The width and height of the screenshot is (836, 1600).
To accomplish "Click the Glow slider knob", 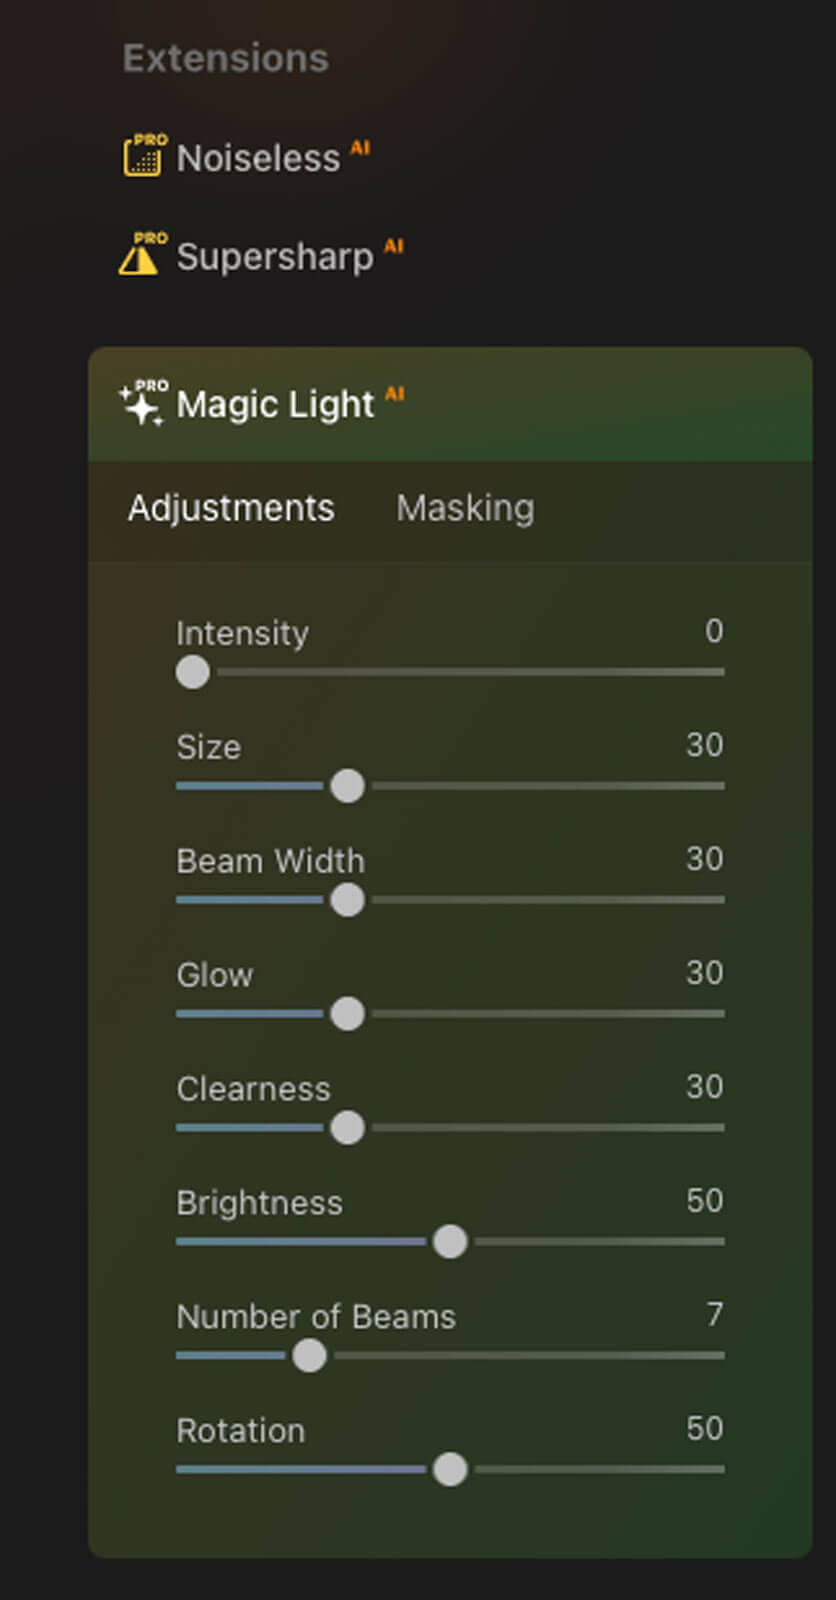I will 347,1014.
